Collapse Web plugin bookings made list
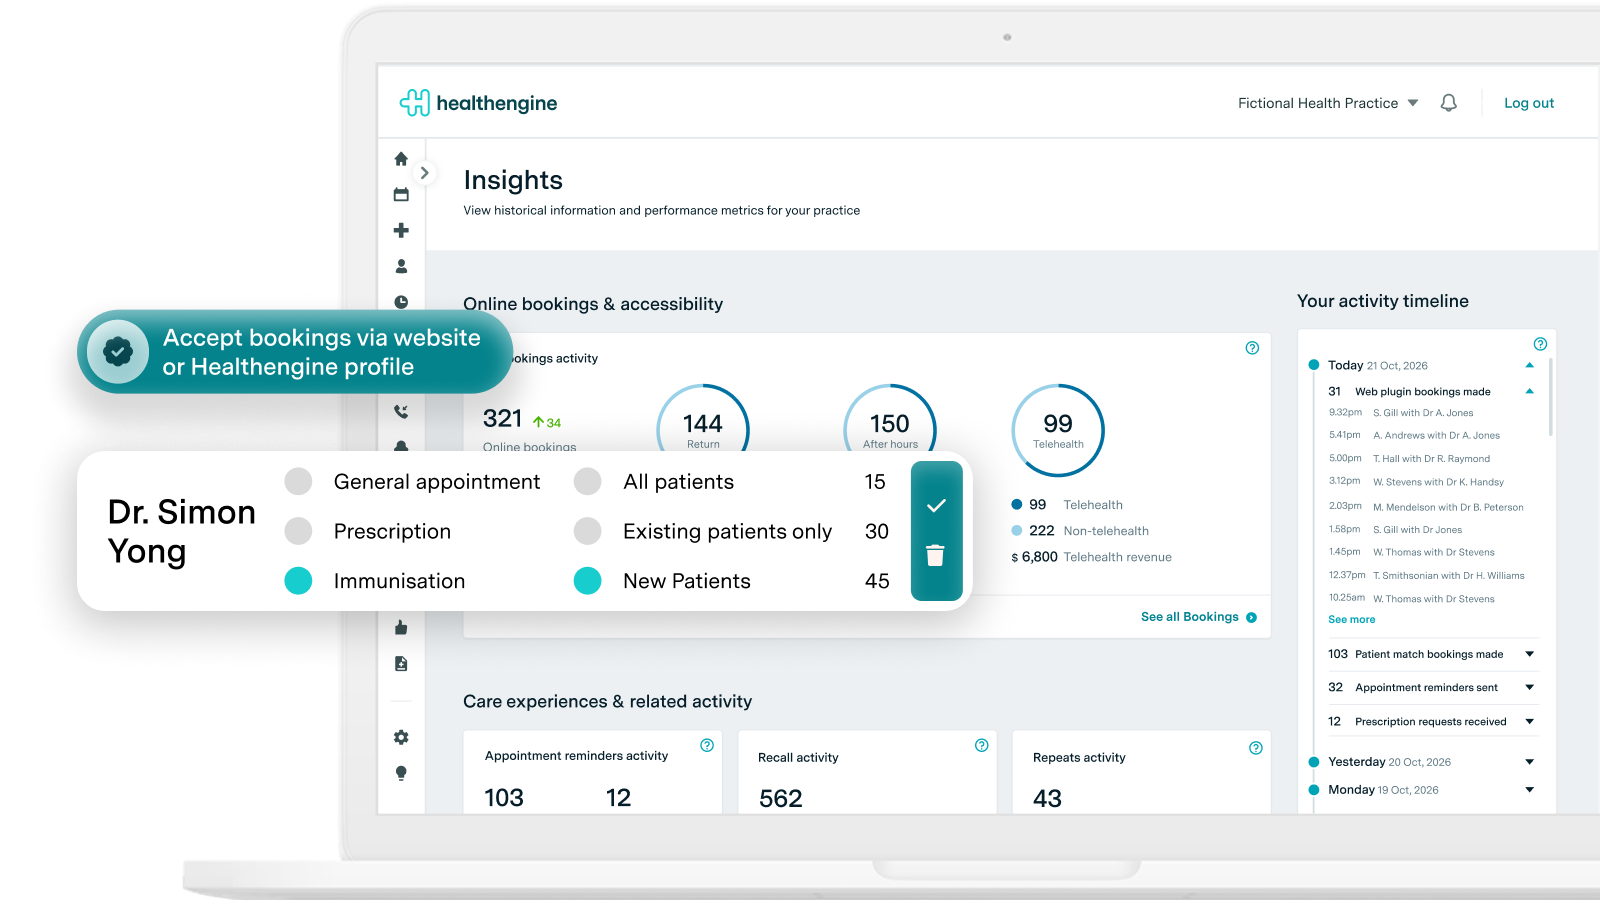1600x900 pixels. (1529, 391)
